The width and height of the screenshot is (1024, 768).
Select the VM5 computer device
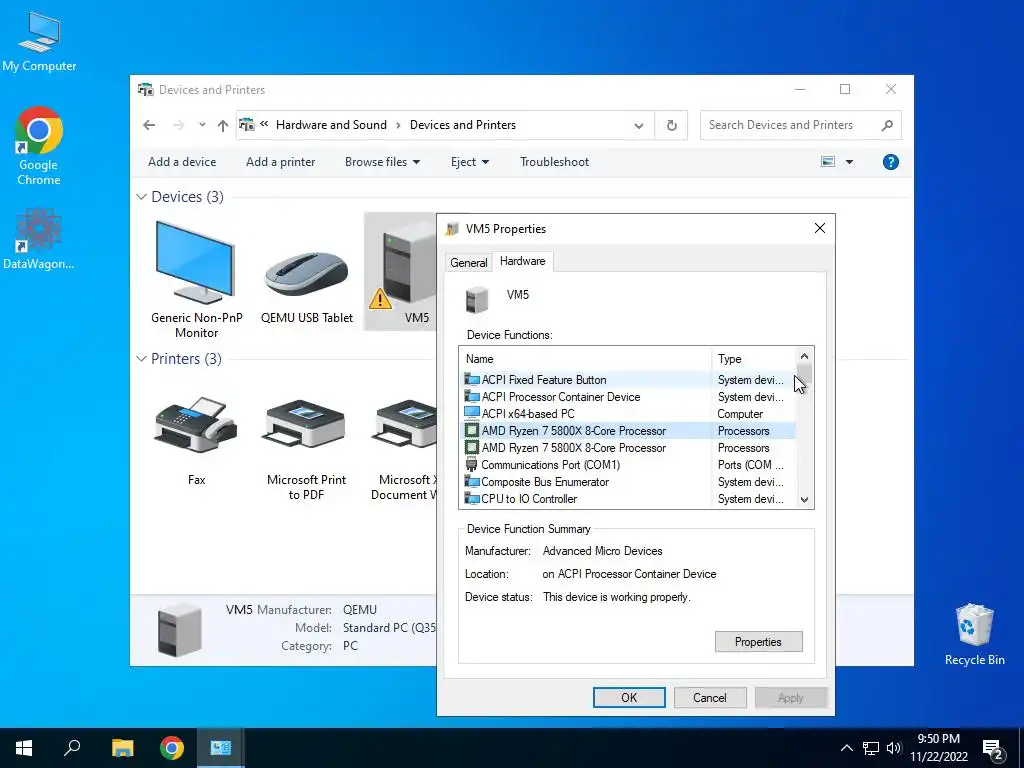click(400, 271)
